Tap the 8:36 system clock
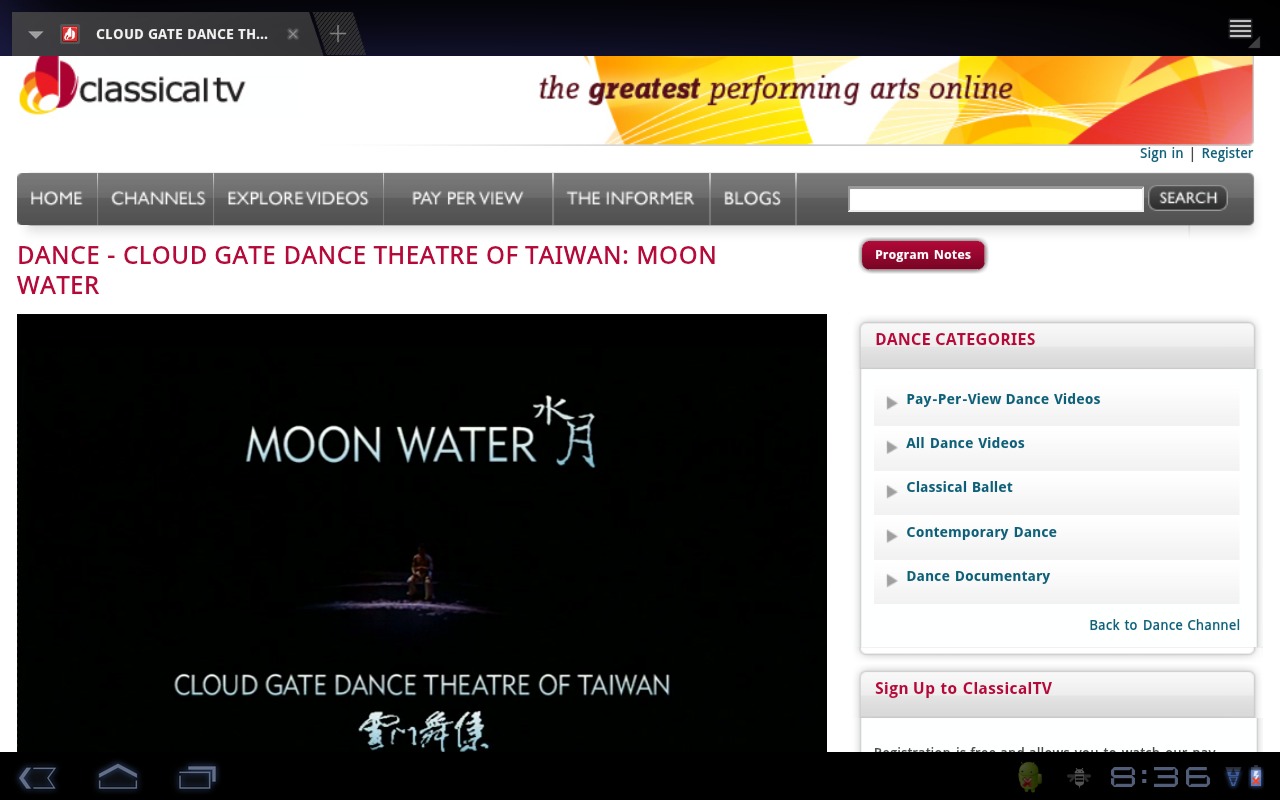Viewport: 1280px width, 800px height. click(x=1160, y=777)
